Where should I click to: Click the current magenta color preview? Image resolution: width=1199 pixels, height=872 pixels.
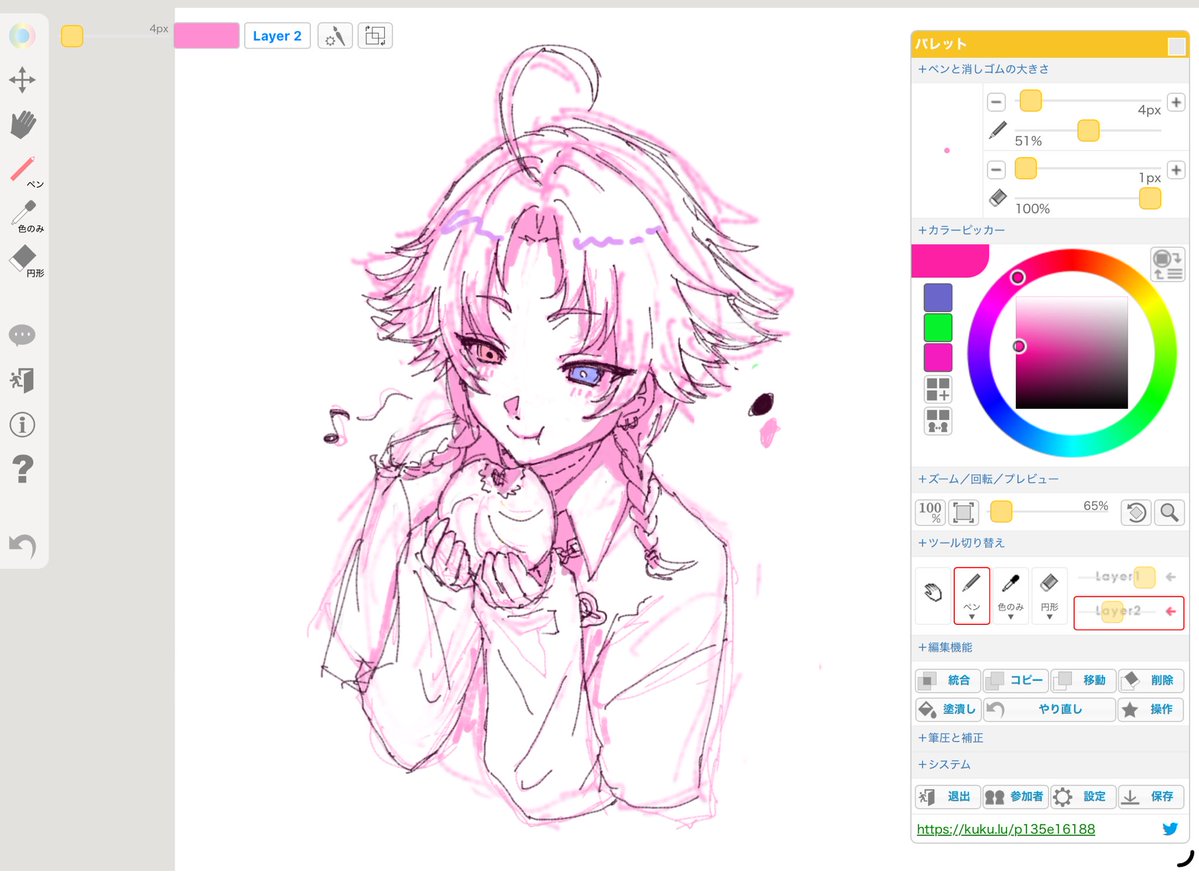(x=950, y=261)
